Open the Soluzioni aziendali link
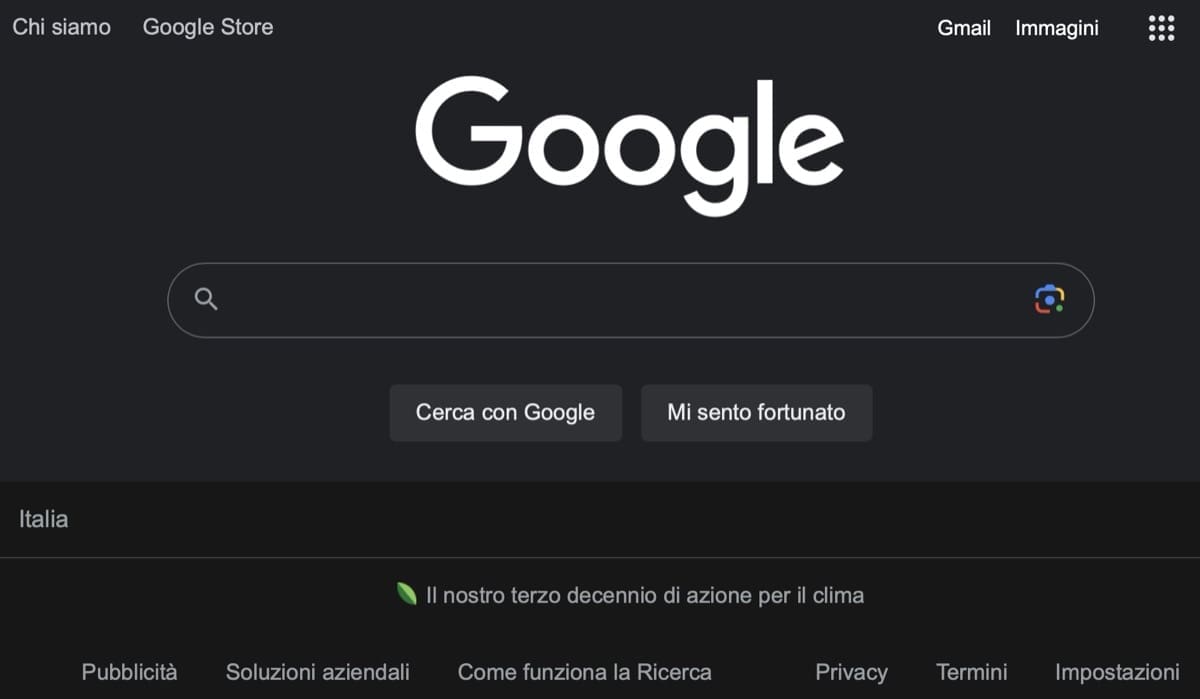 (317, 672)
